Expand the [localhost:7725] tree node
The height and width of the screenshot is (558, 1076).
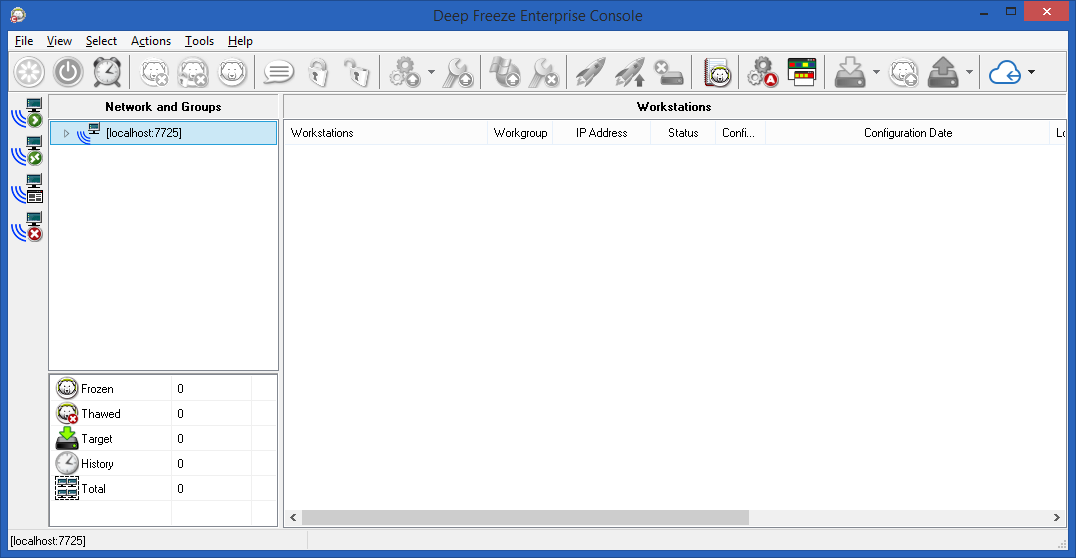(x=66, y=133)
